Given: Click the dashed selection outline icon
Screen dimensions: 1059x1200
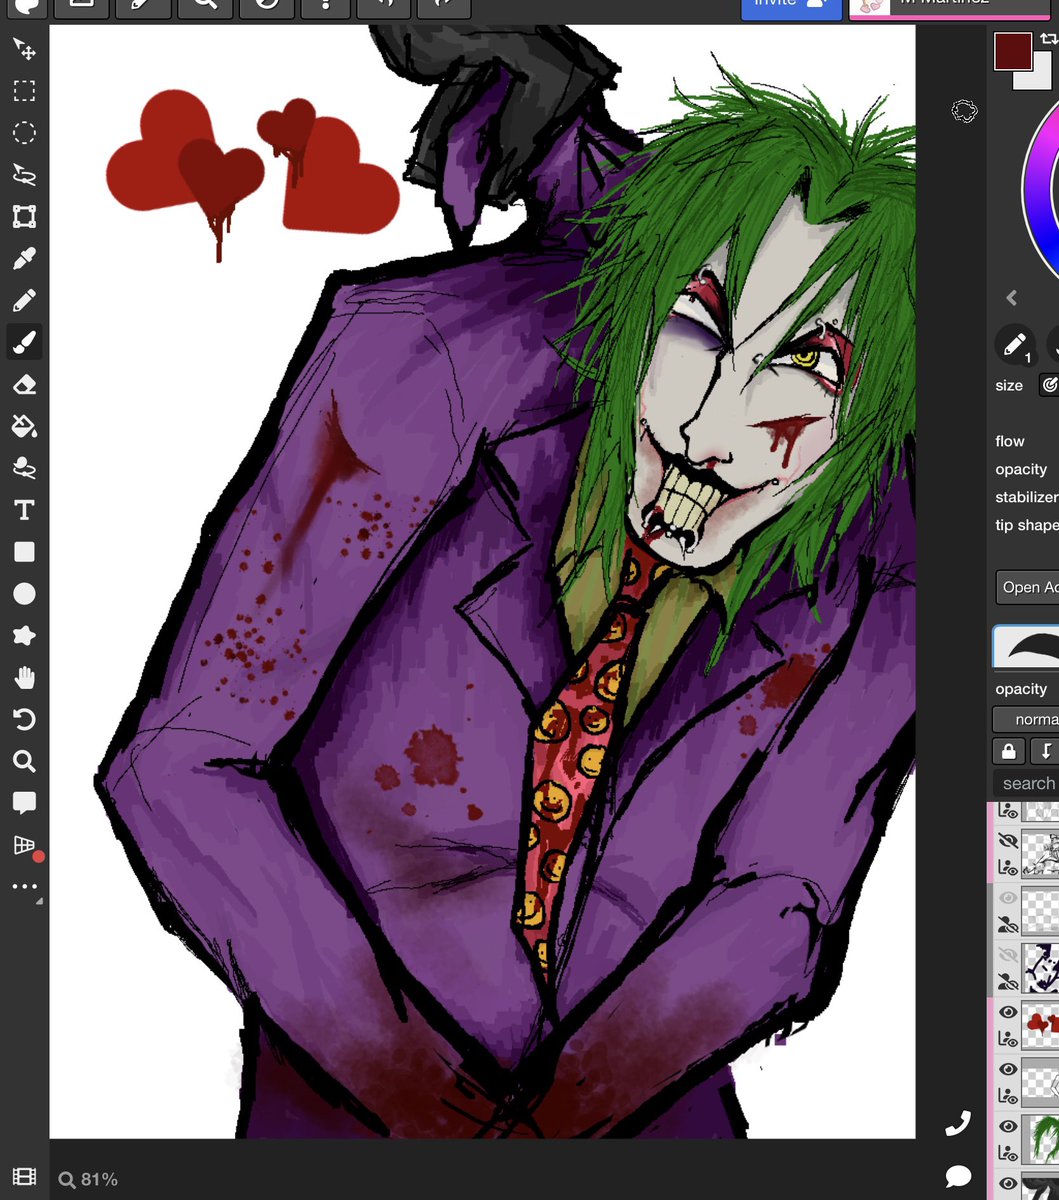Looking at the screenshot, I should coord(963,111).
